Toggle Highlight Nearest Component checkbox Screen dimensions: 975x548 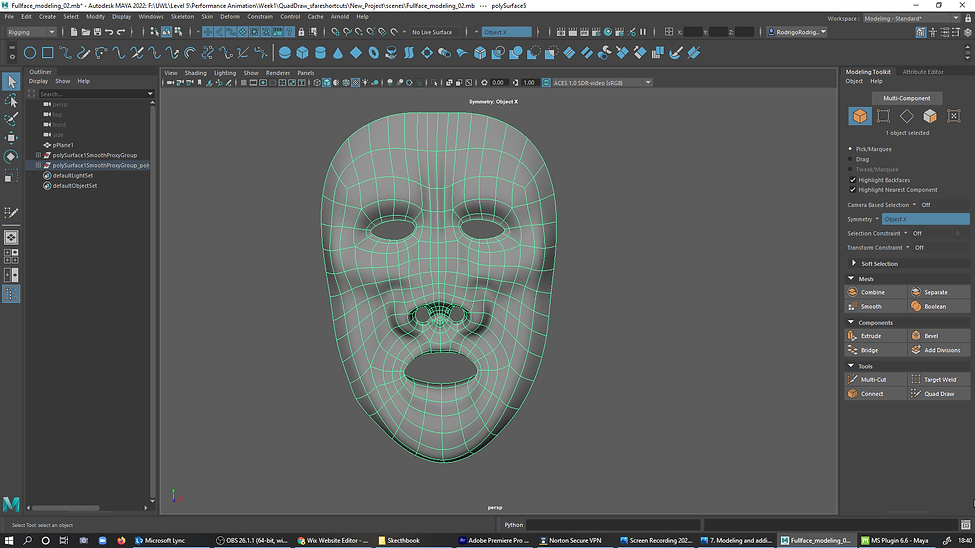tap(853, 190)
